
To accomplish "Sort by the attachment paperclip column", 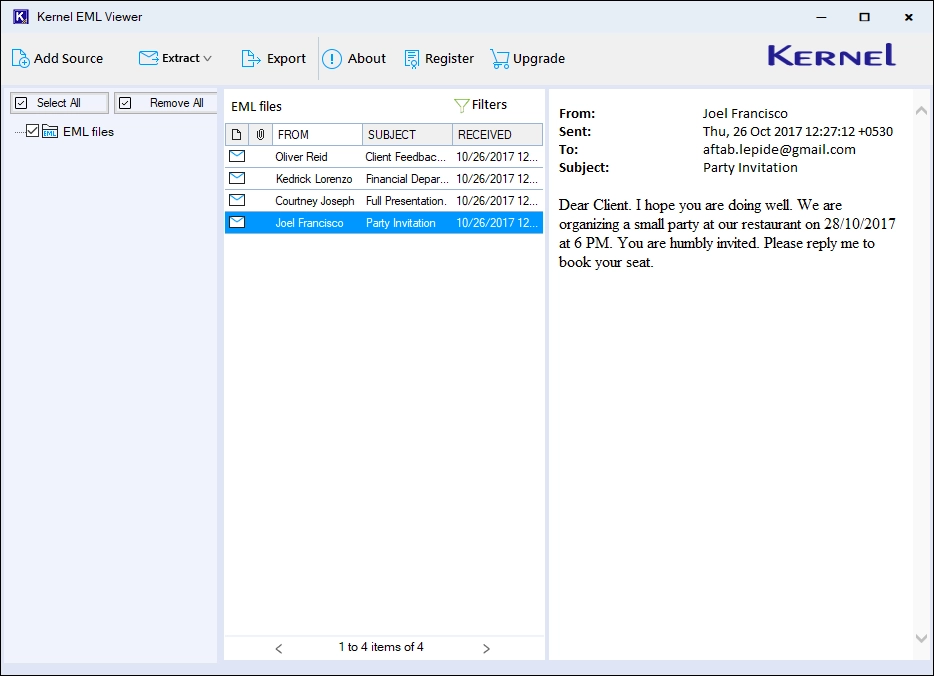I will pos(260,135).
